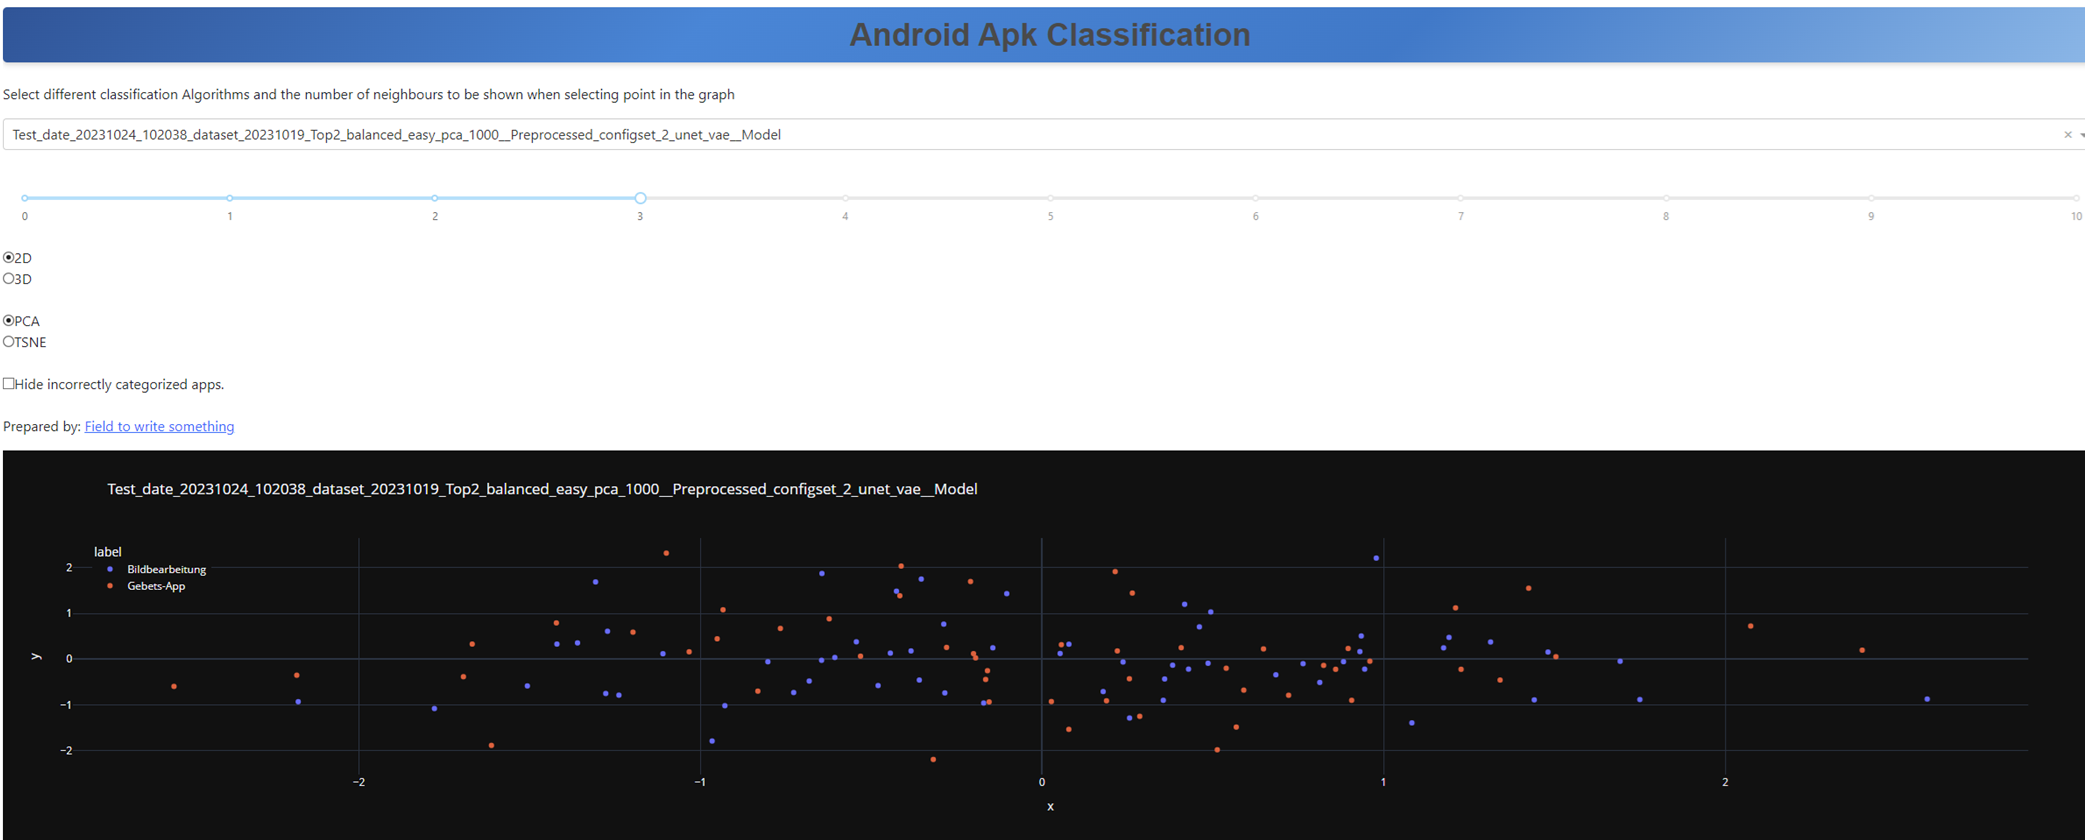The image size is (2085, 840).
Task: Click the Android Apk Classification header title
Action: [1049, 35]
